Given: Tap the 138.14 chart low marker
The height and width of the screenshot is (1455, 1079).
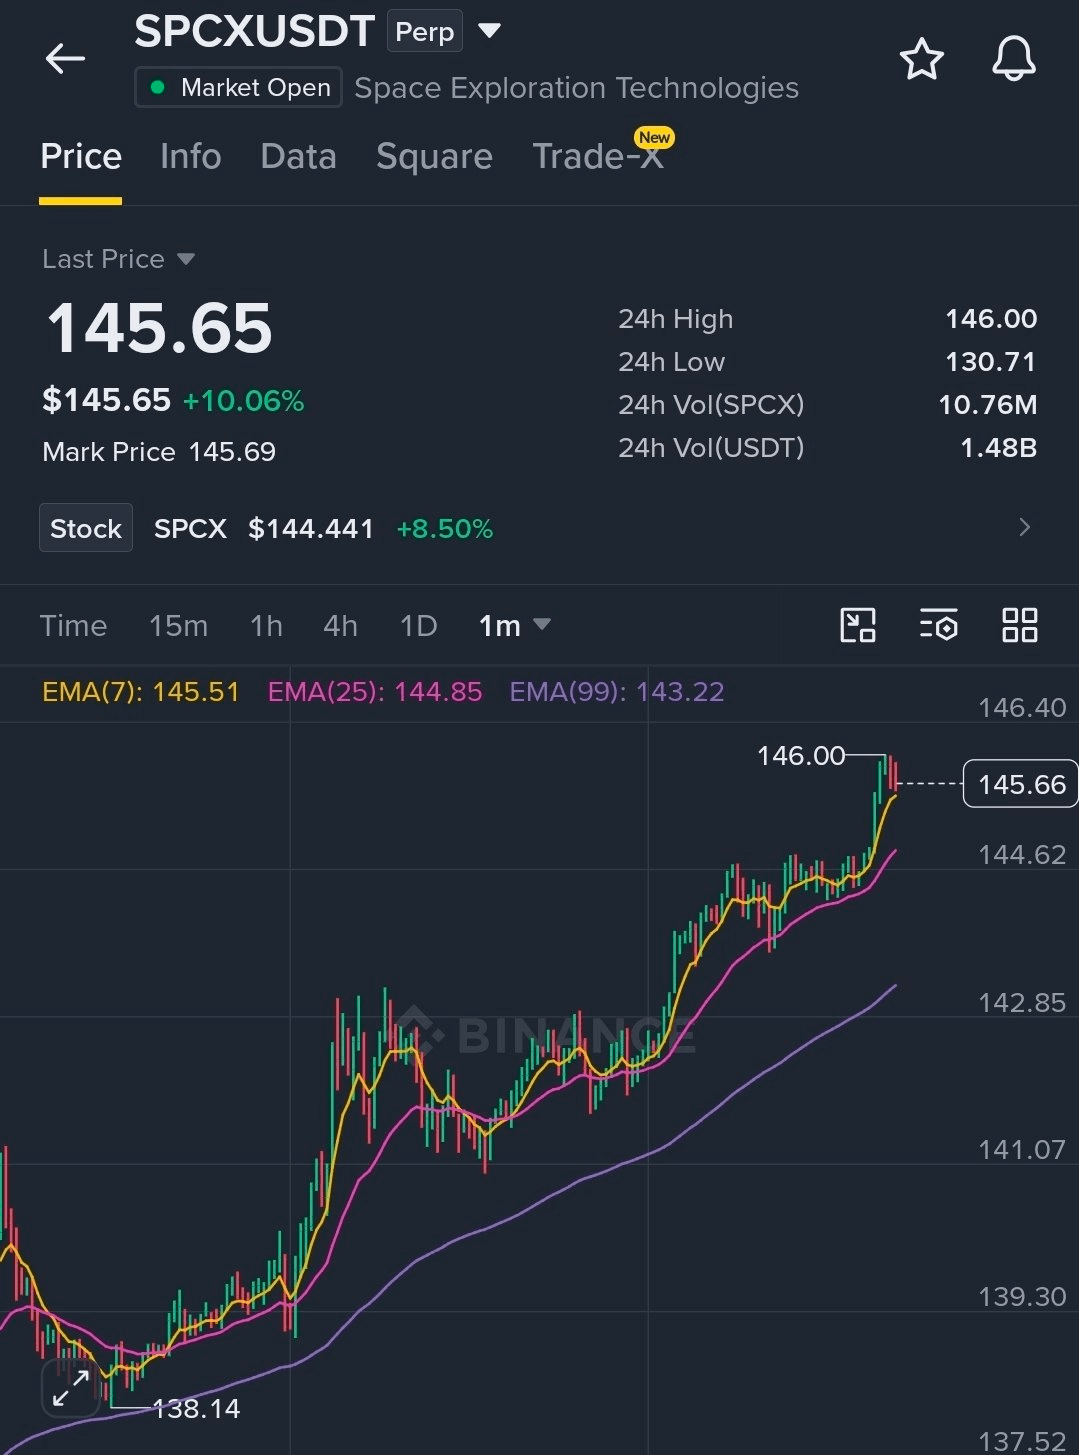Looking at the screenshot, I should click(196, 1409).
